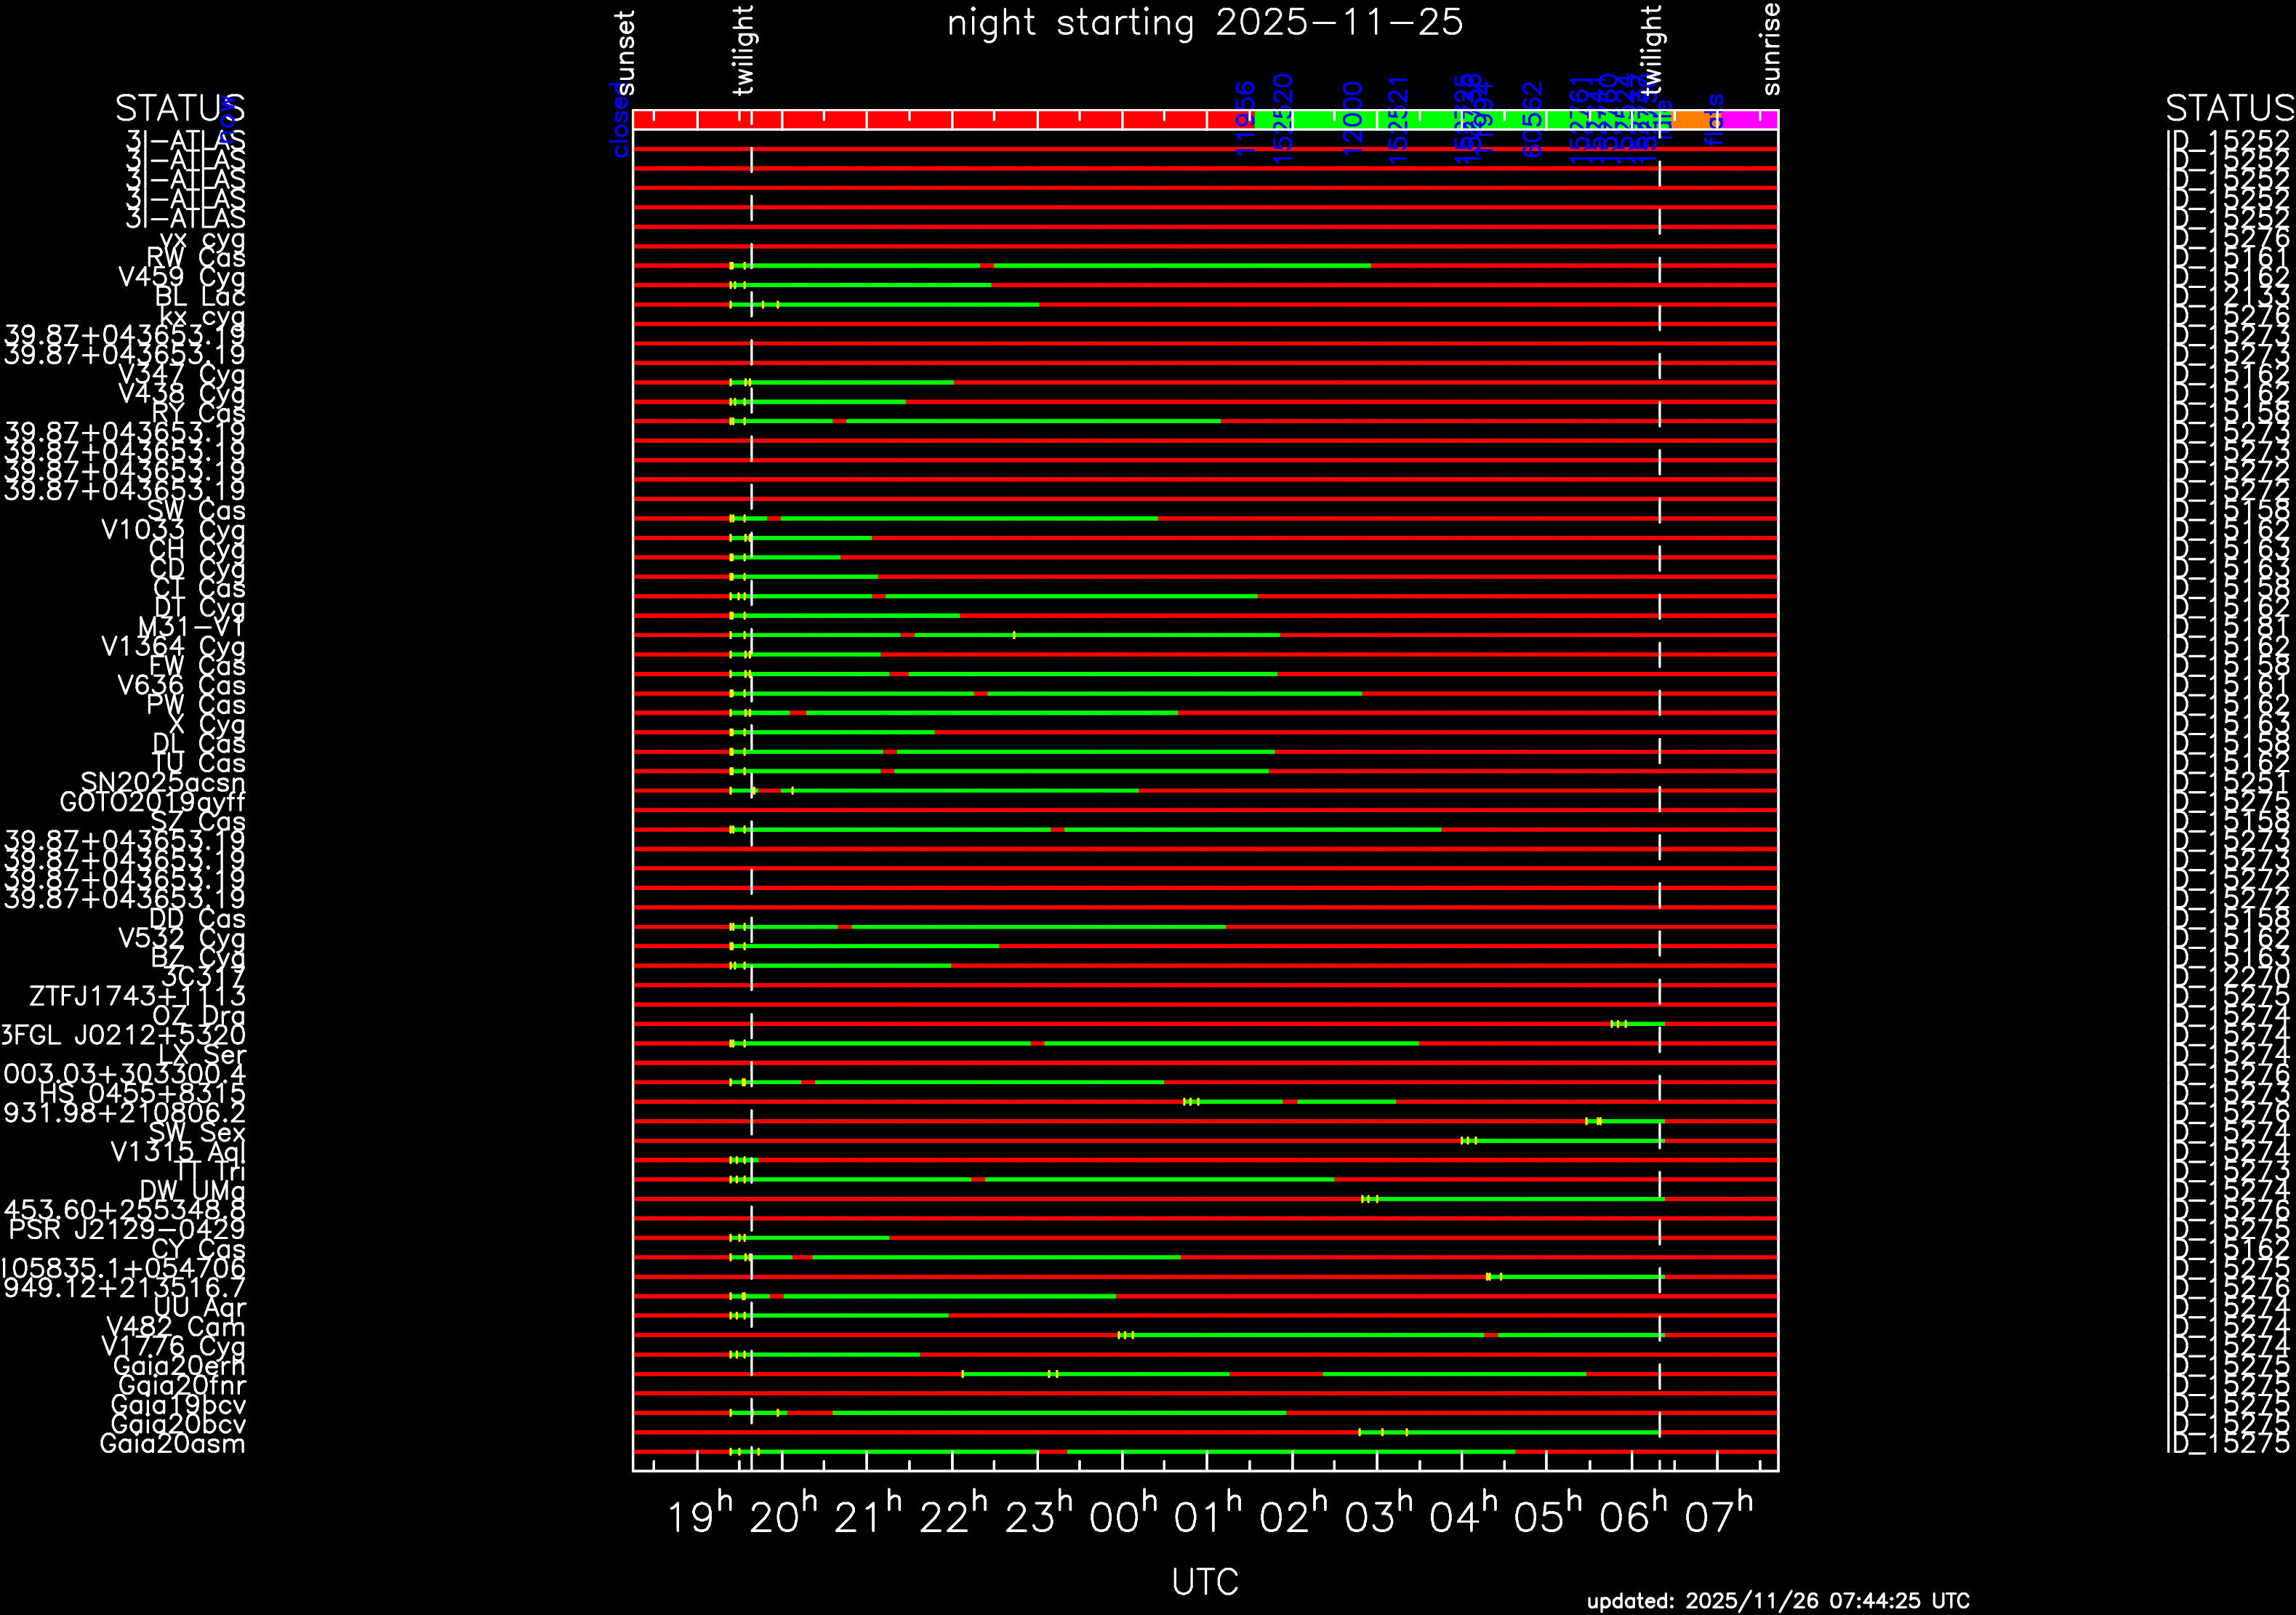Image resolution: width=2296 pixels, height=1615 pixels.
Task: Click the blue 12000 marker on the green bar
Action: click(1353, 118)
